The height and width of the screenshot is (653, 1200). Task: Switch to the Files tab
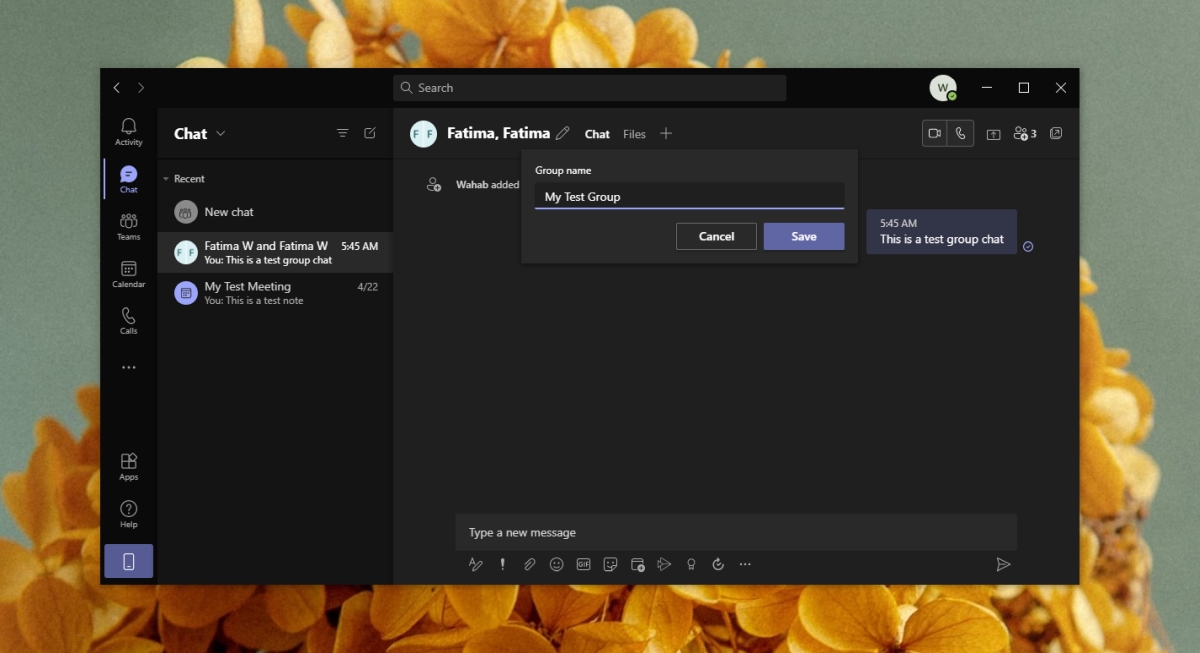click(634, 133)
